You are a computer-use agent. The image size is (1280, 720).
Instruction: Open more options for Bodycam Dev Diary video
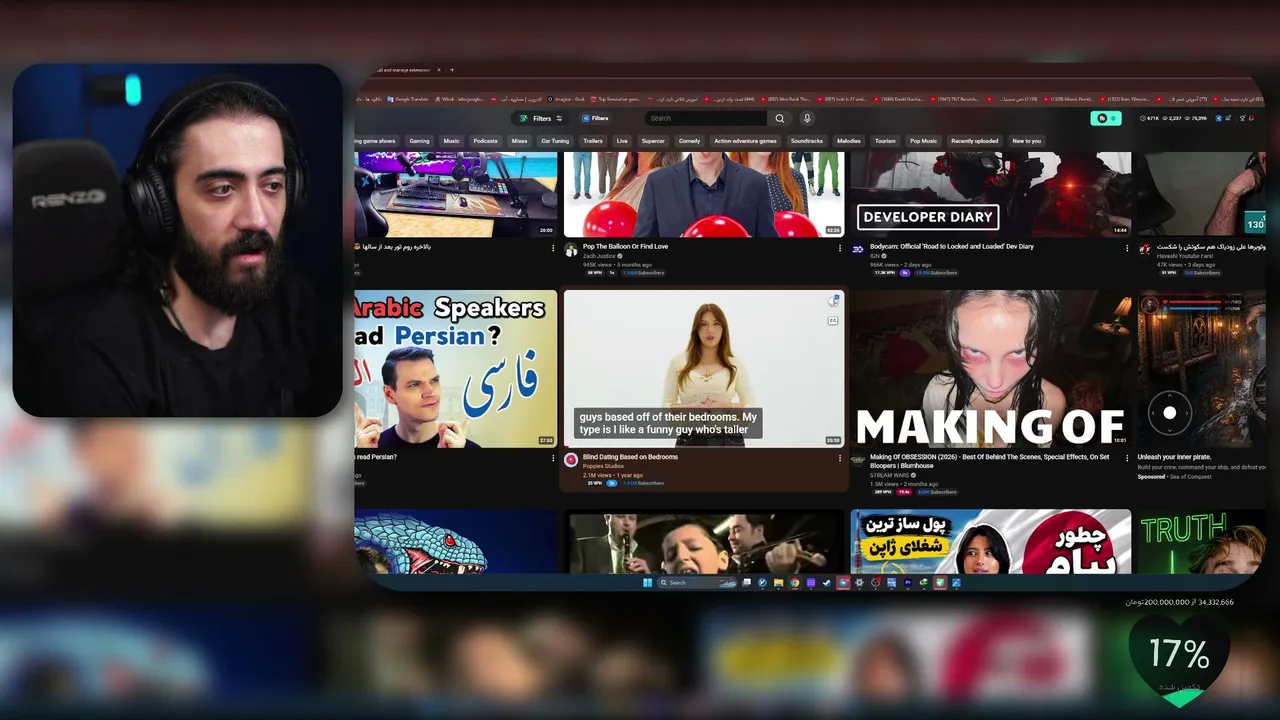[x=1127, y=248]
